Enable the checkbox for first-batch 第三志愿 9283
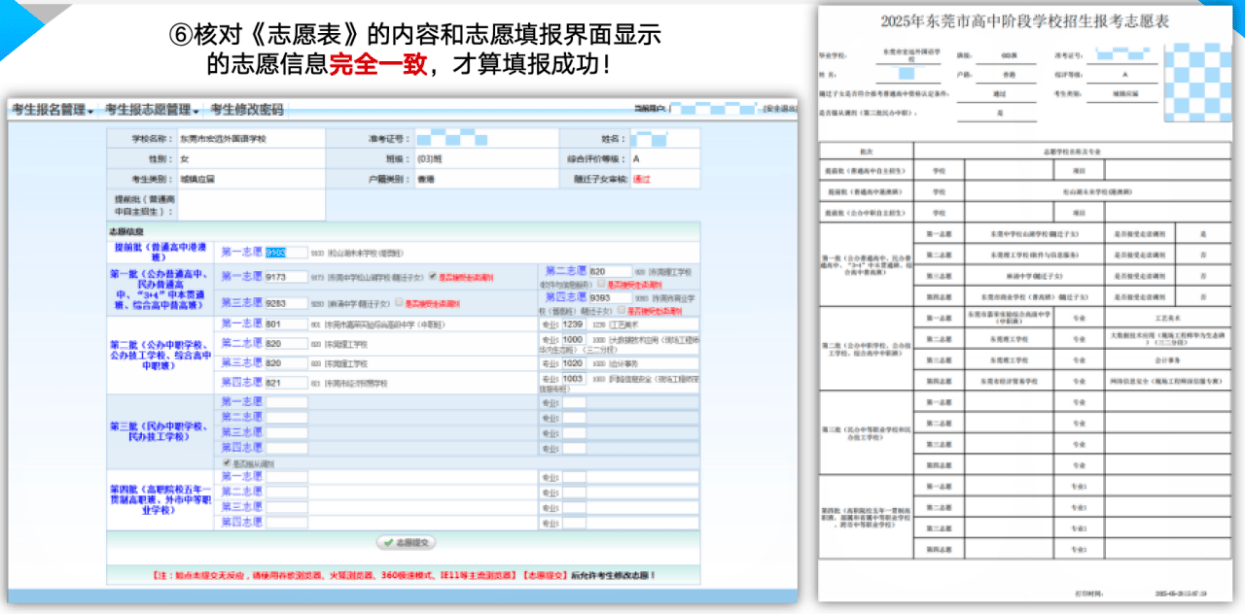The image size is (1245, 615). pos(400,302)
